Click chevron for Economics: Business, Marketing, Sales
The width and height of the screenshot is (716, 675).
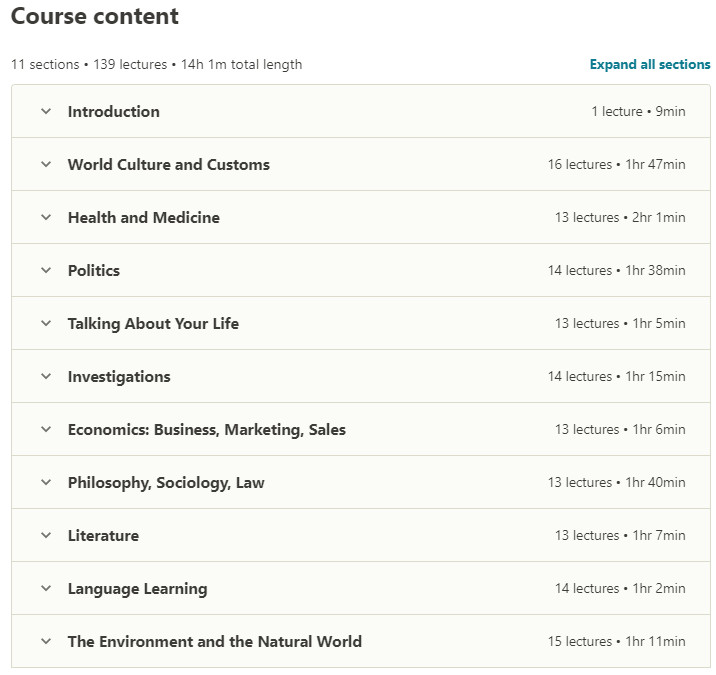tap(45, 430)
